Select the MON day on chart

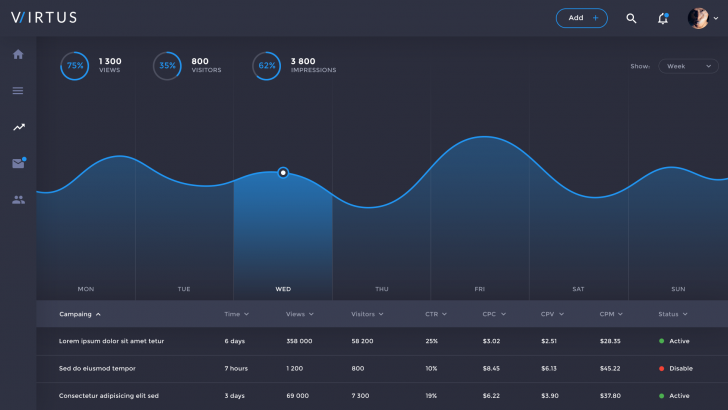[86, 289]
